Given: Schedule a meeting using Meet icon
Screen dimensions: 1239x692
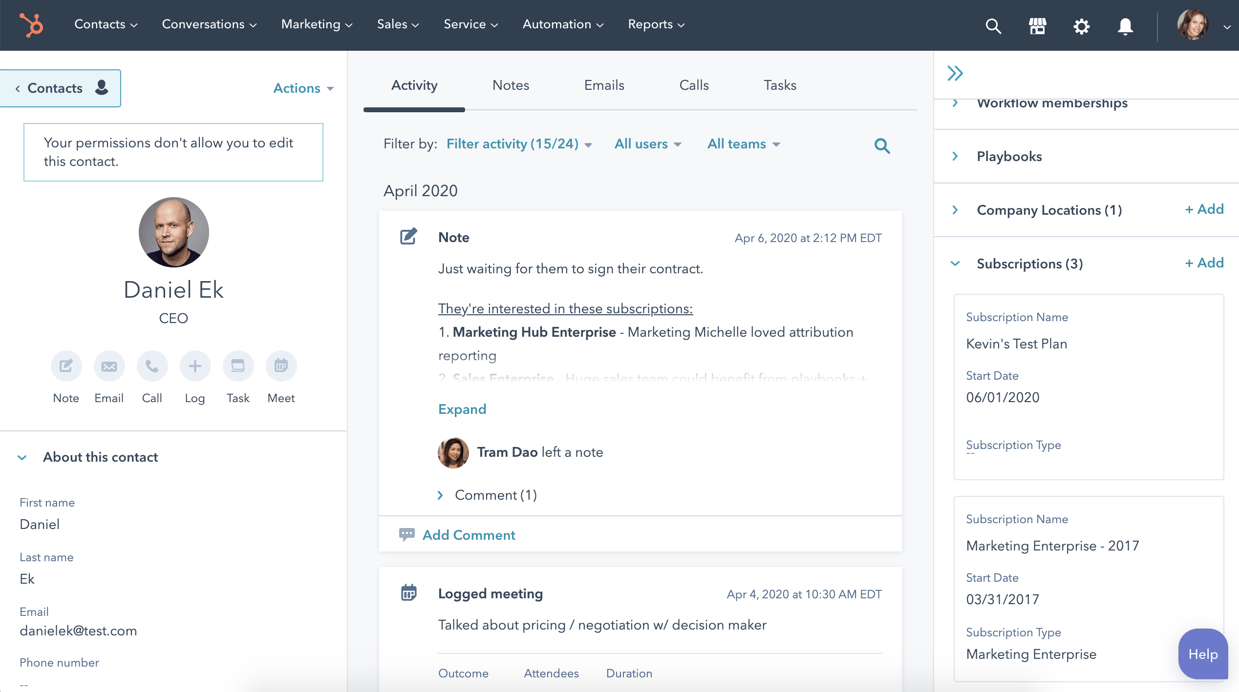Looking at the screenshot, I should tap(281, 366).
